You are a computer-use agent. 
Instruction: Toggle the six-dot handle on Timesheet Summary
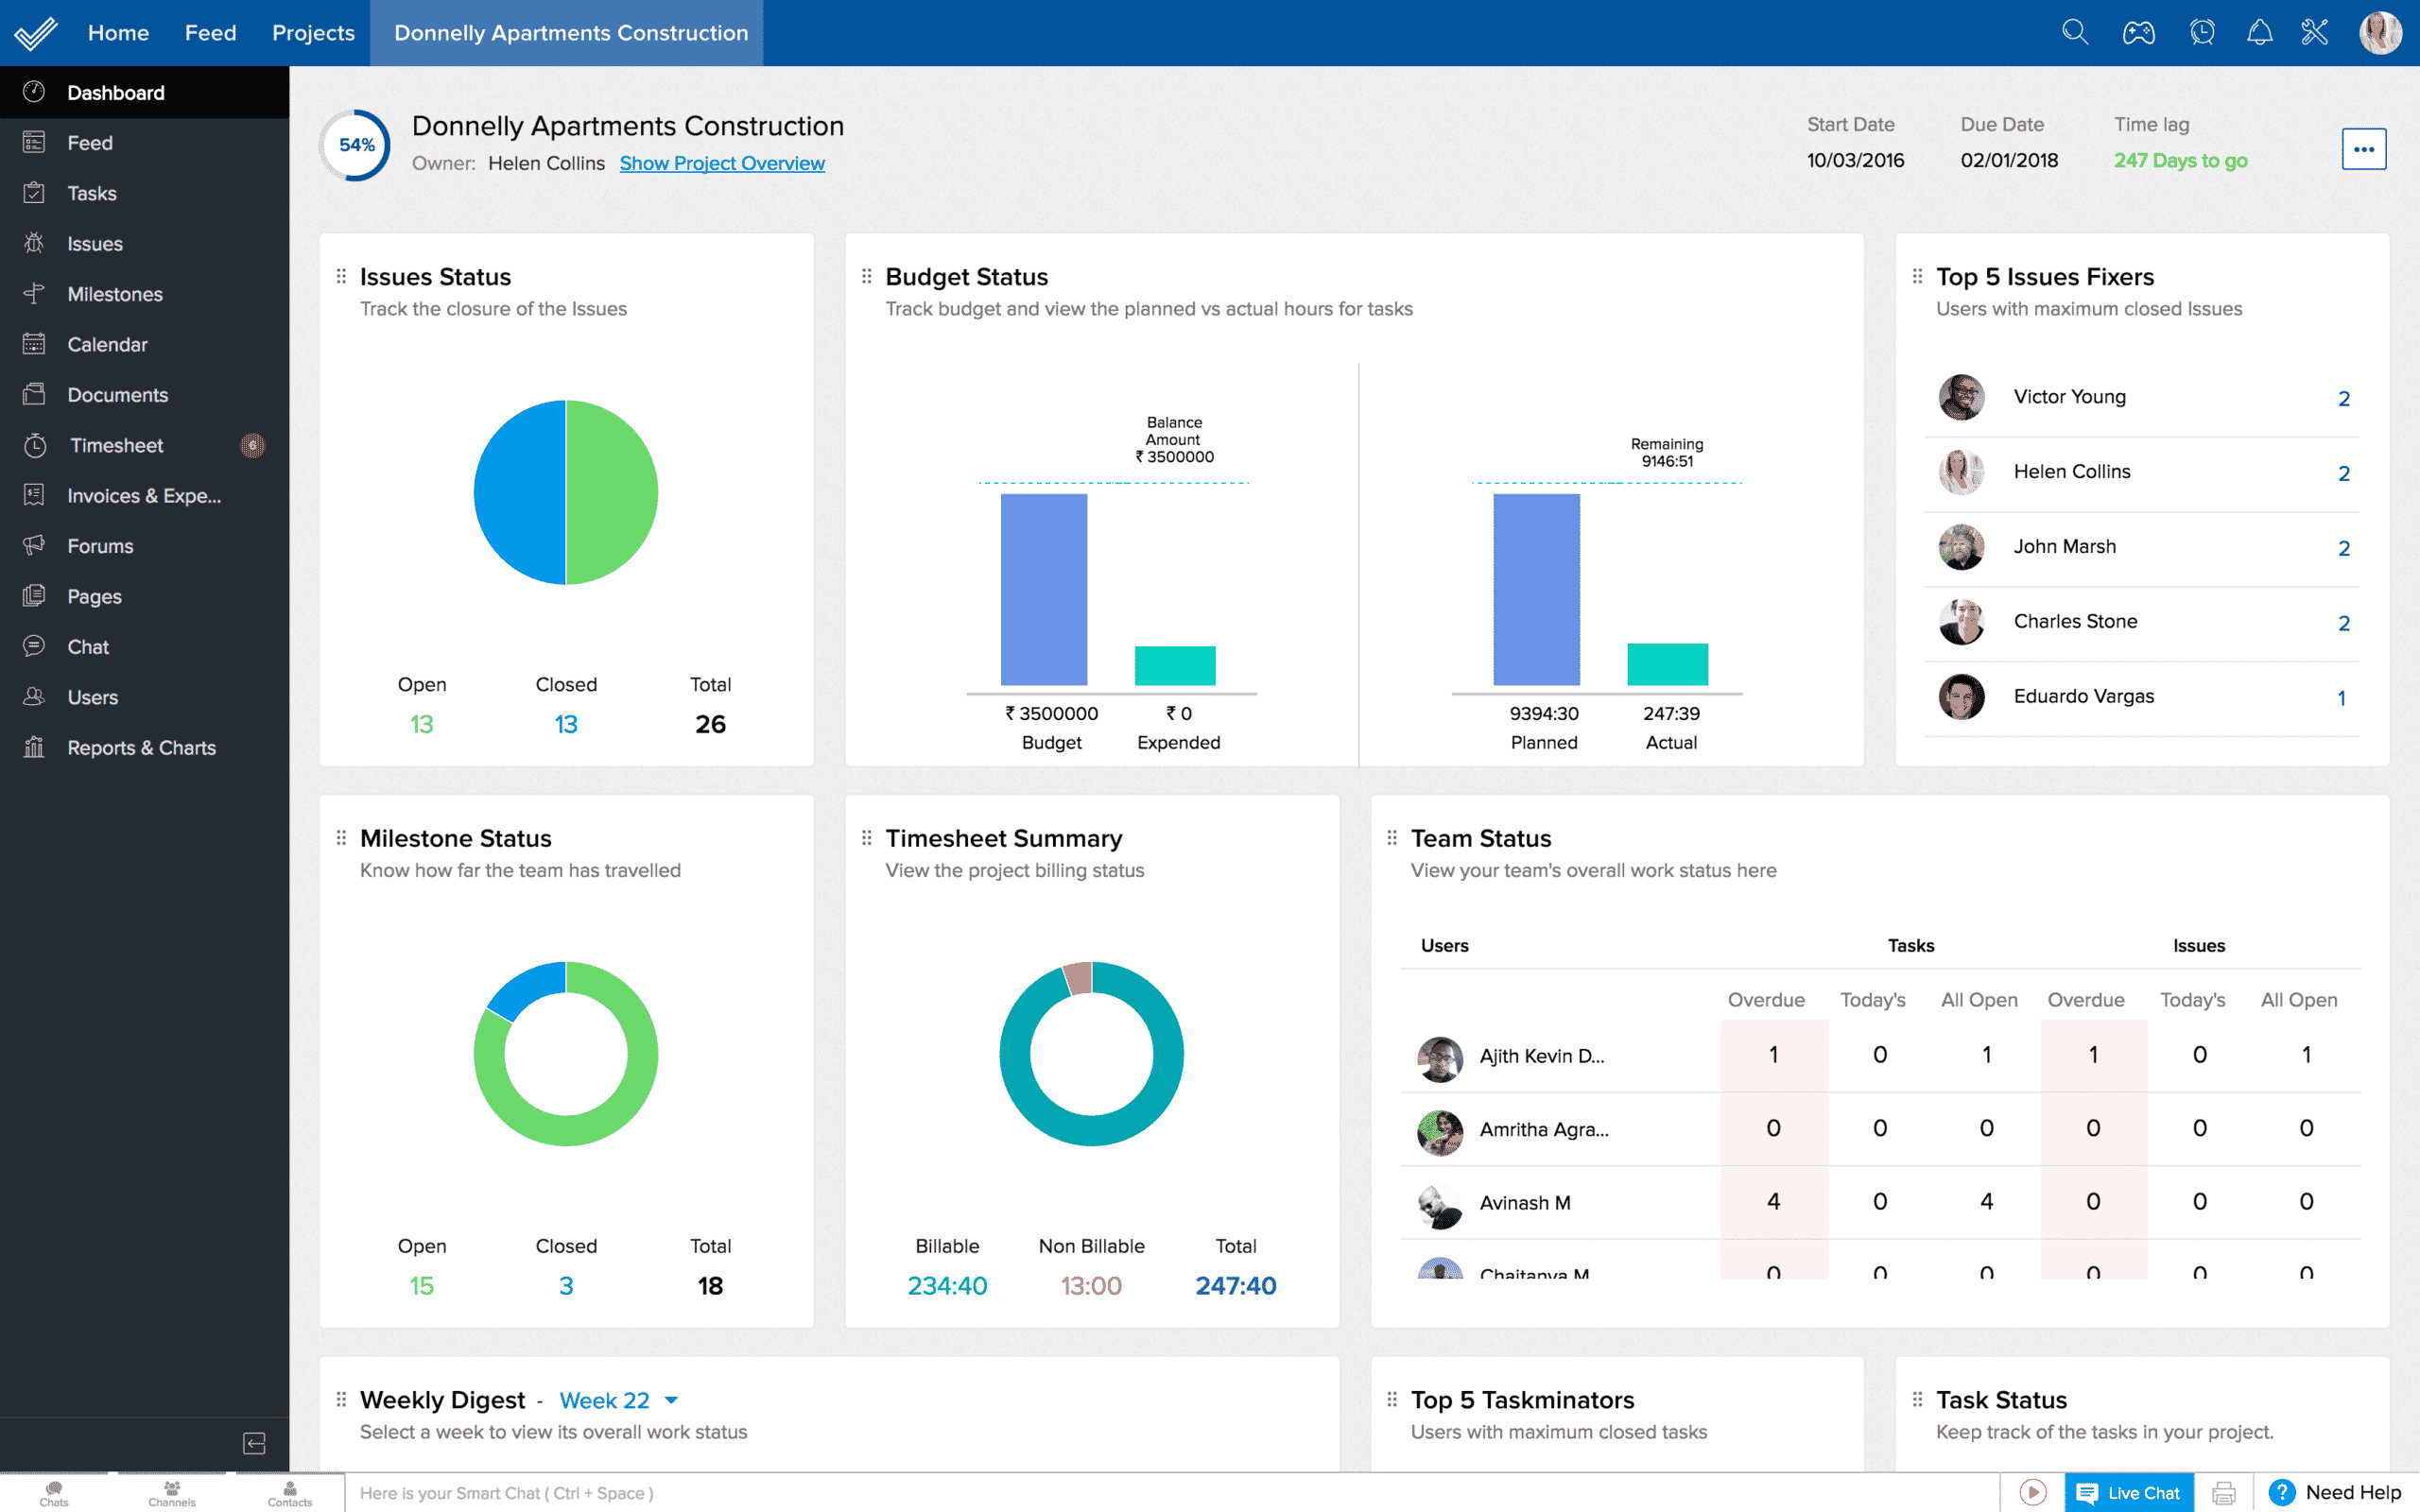866,838
